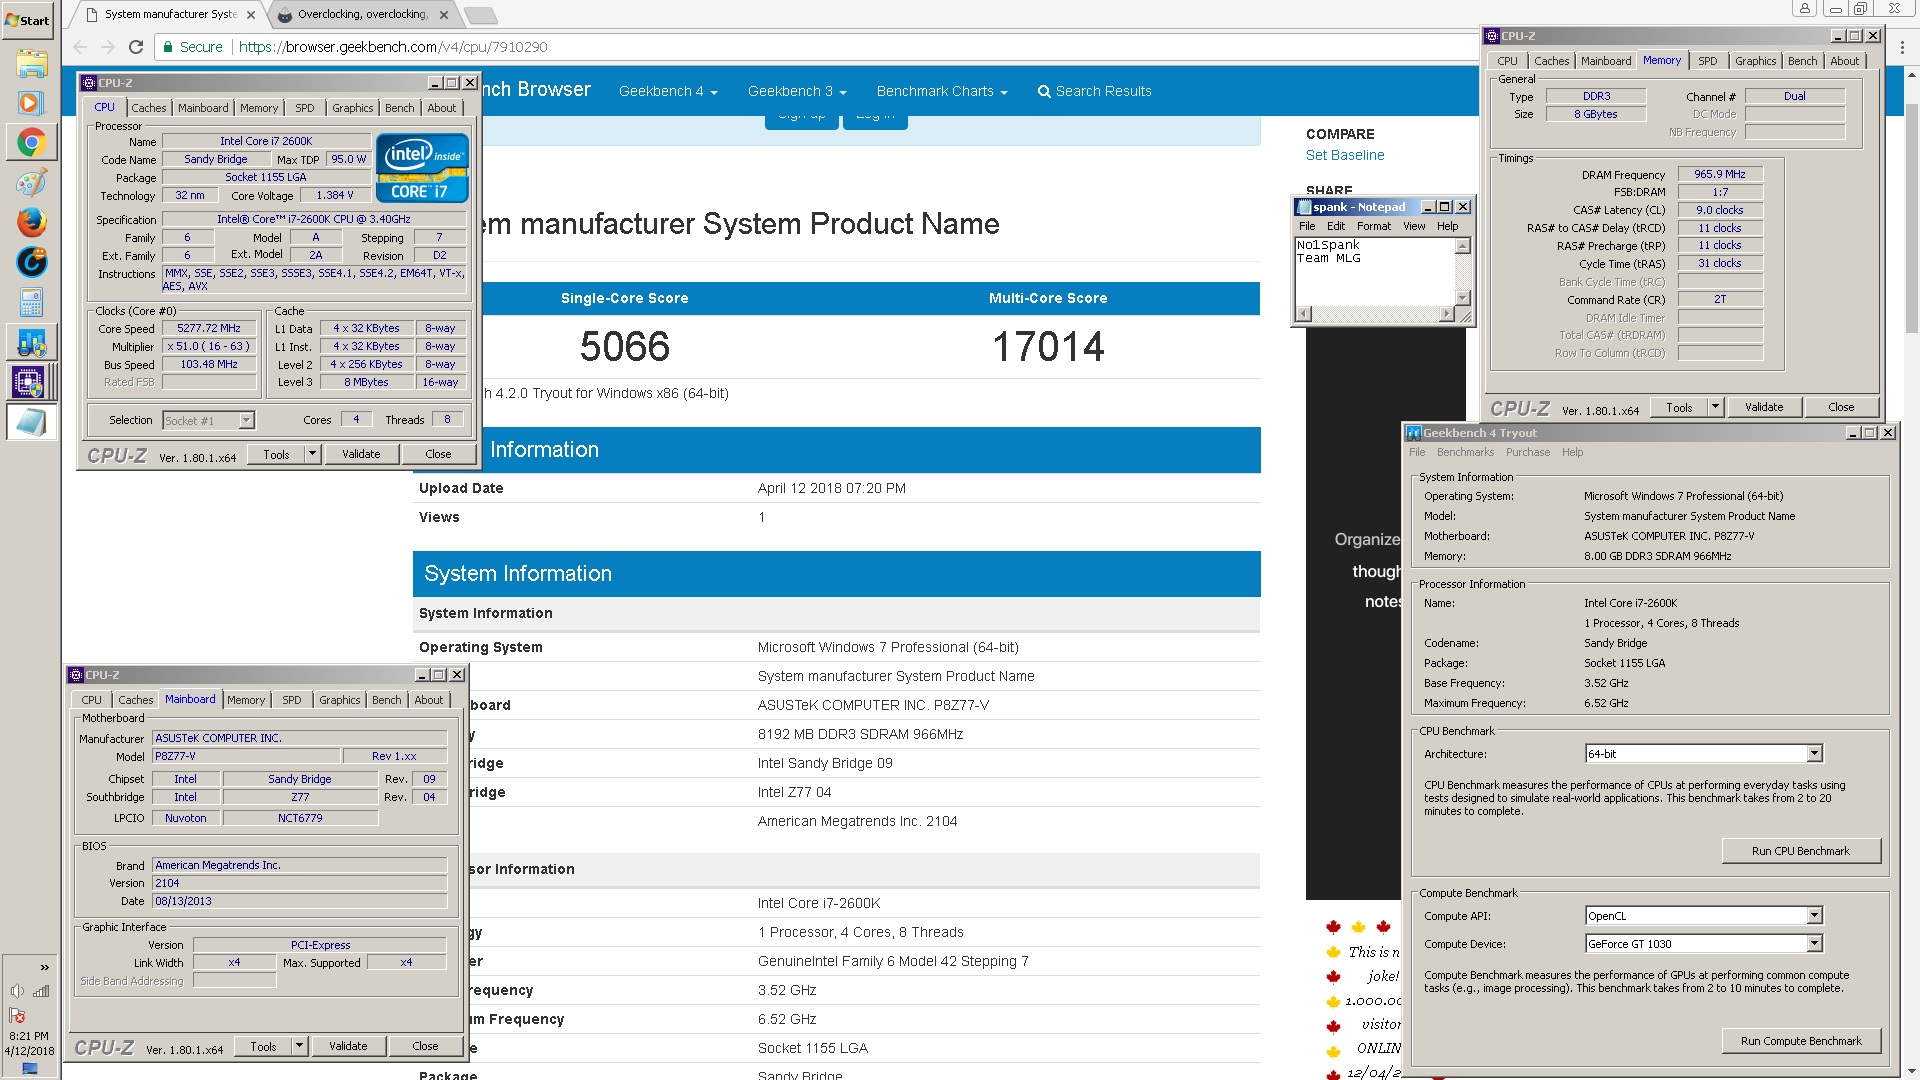This screenshot has height=1080, width=1920.
Task: Click the magnifier icon beside Search Results
Action: pyautogui.click(x=1044, y=92)
